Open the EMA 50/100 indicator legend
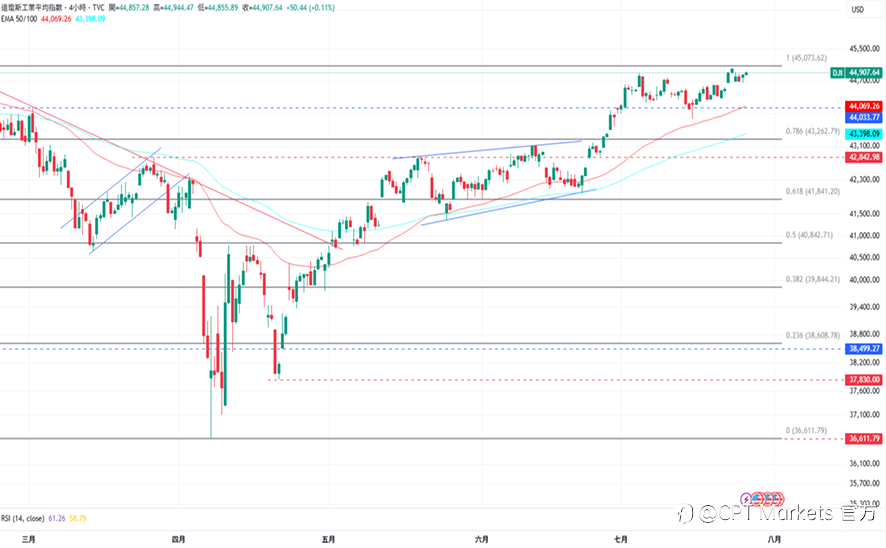This screenshot has height=548, width=886. click(x=19, y=19)
